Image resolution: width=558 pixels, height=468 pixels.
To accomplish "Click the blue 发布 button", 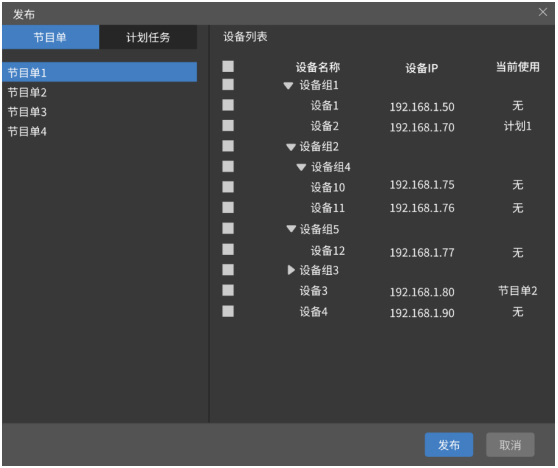I will 449,445.
